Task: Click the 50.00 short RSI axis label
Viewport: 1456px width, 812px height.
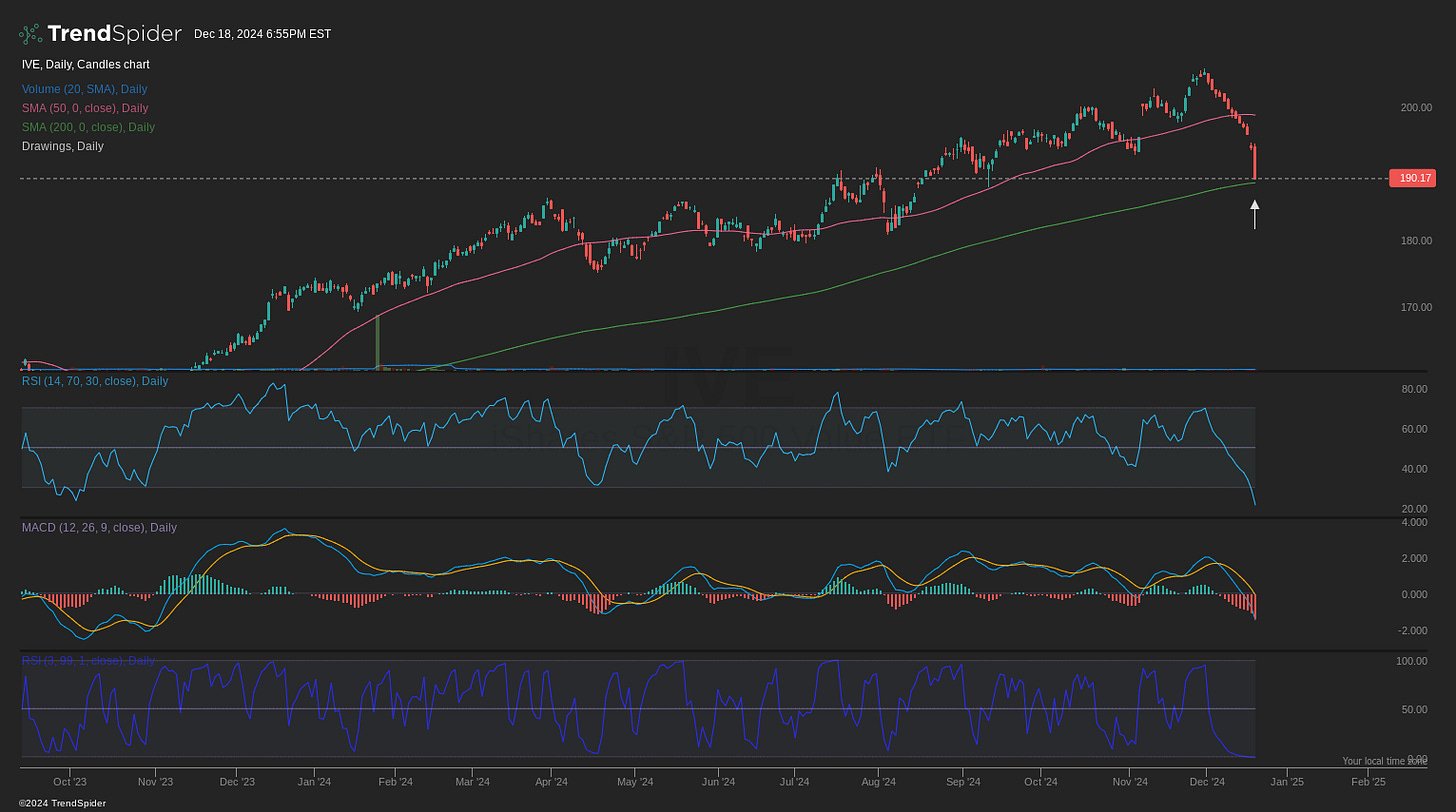Action: coord(1414,709)
